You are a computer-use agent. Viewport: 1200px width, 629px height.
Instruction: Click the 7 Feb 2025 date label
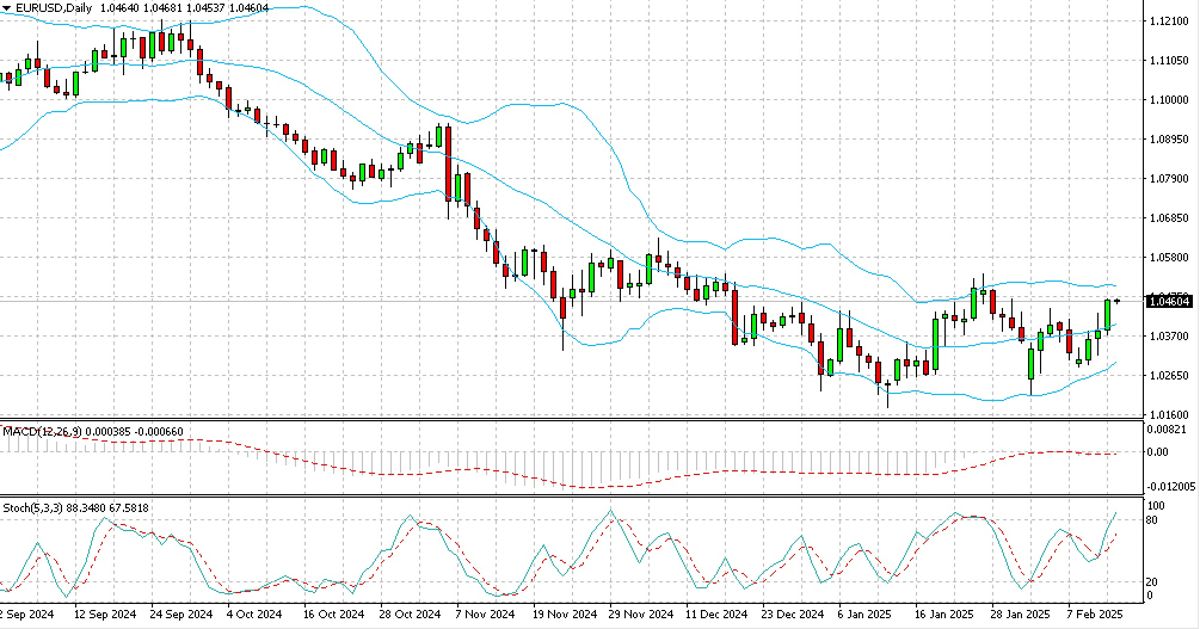1095,613
